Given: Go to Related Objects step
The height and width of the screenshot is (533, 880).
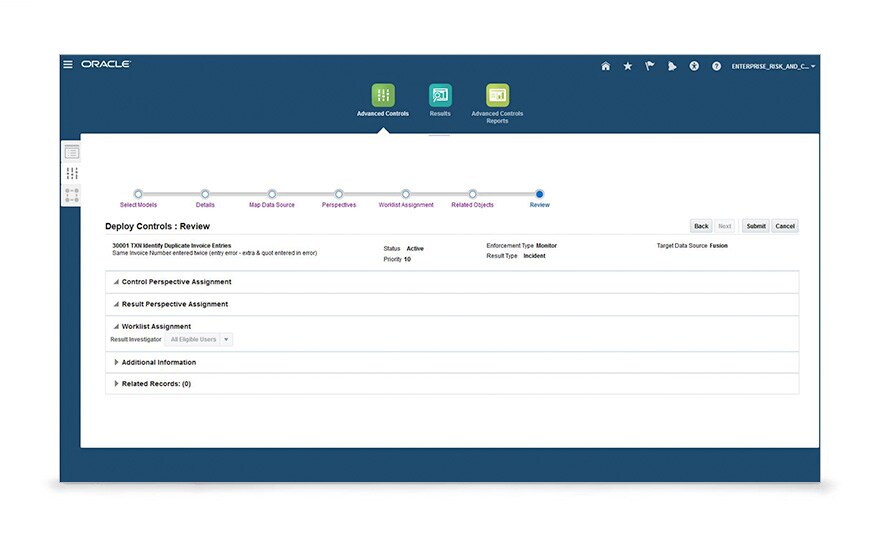Looking at the screenshot, I should [x=473, y=194].
